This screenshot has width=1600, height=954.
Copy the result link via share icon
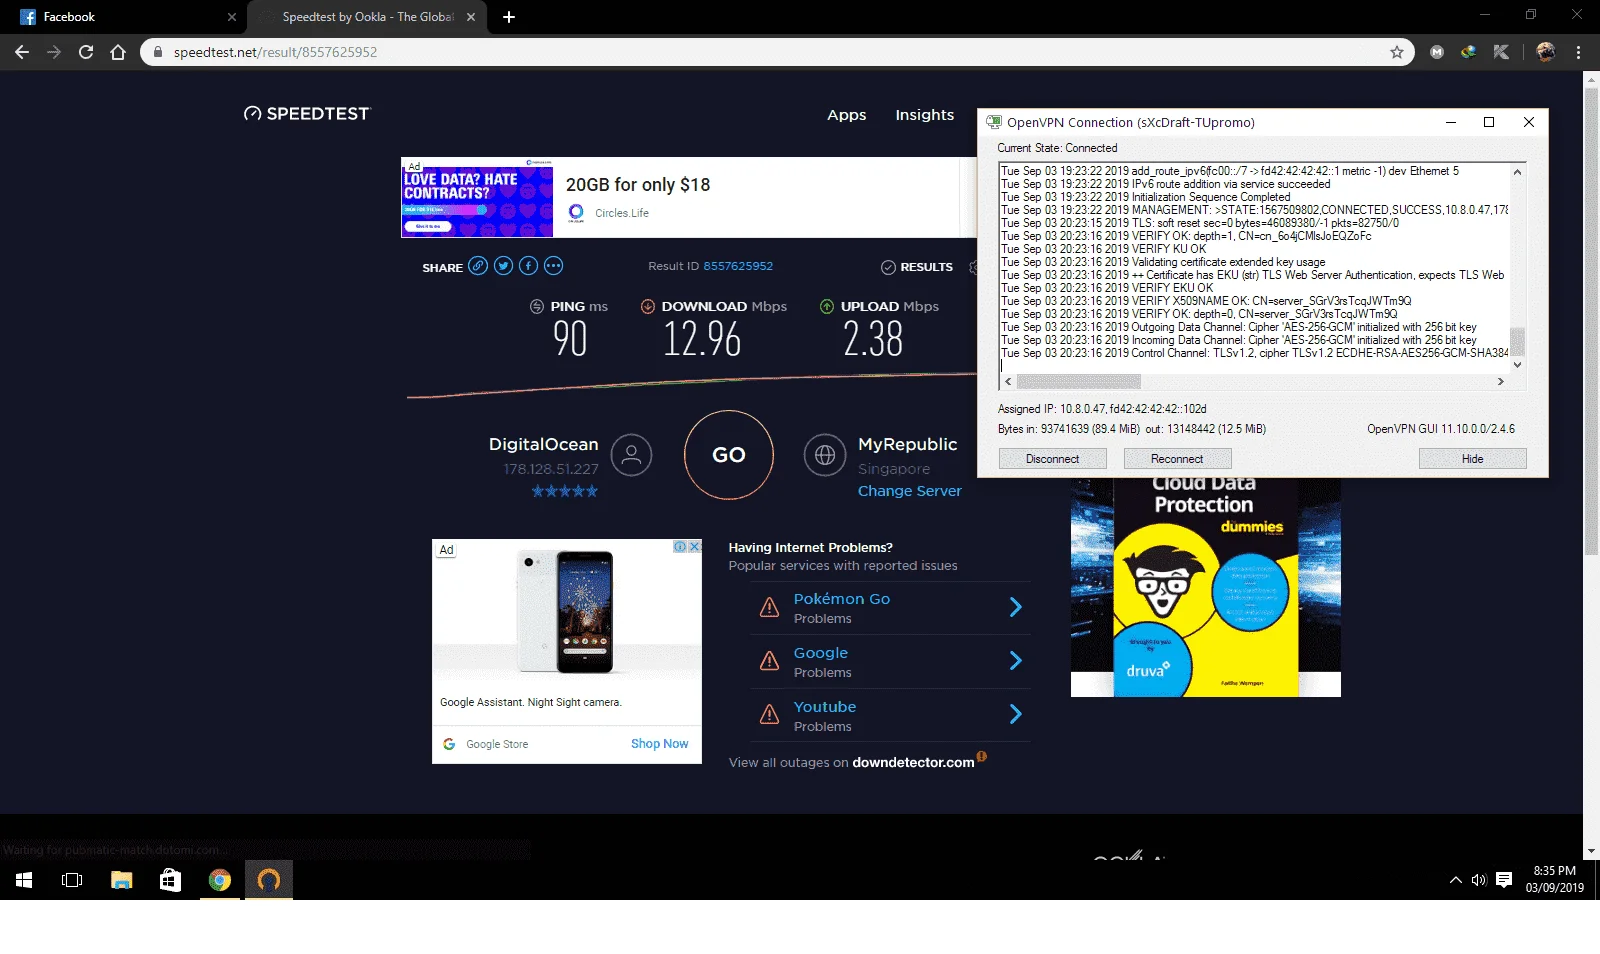pyautogui.click(x=478, y=266)
